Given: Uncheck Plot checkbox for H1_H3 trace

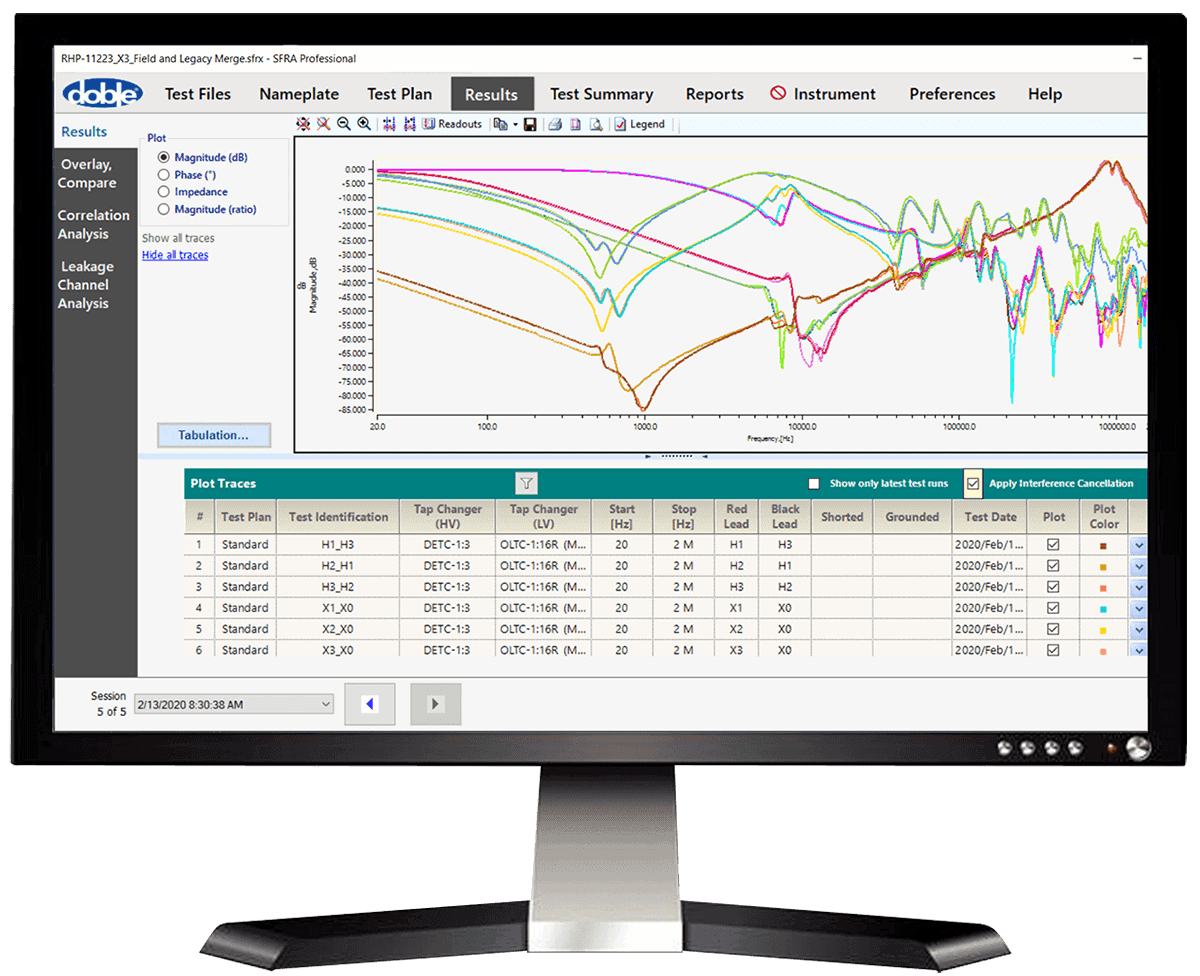Looking at the screenshot, I should 1053,545.
